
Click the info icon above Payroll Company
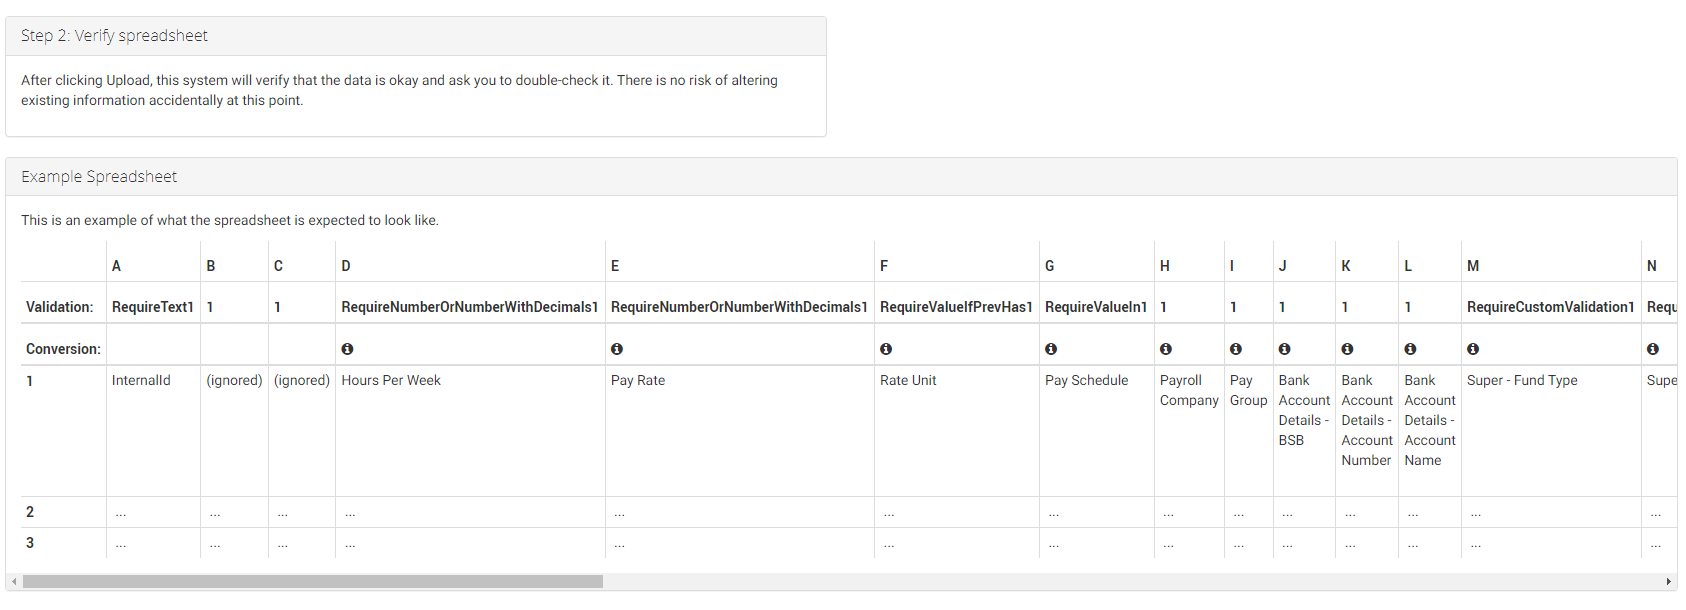pyautogui.click(x=1166, y=349)
